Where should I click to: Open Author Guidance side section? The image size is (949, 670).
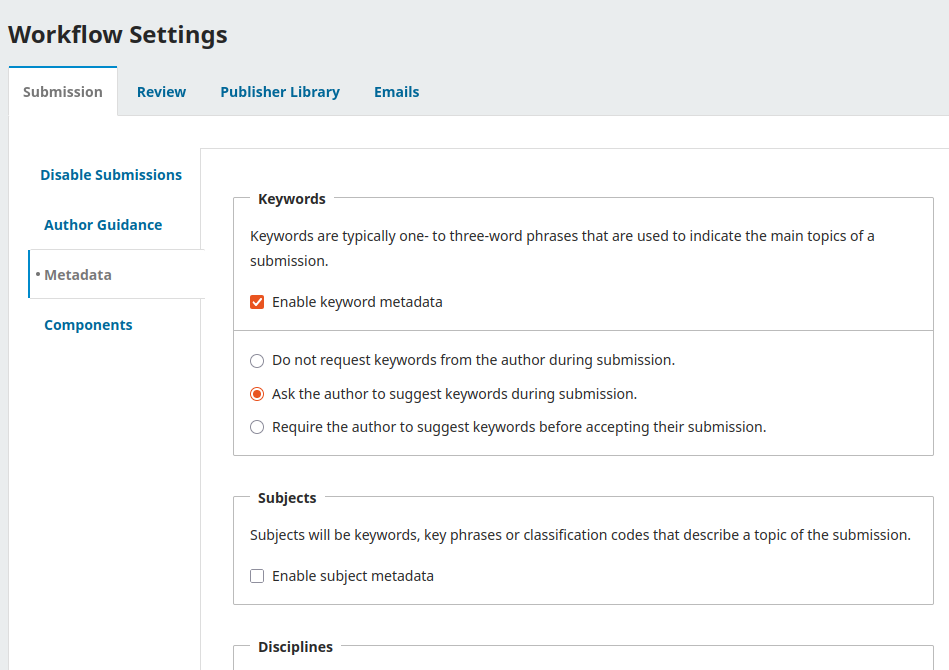click(103, 225)
